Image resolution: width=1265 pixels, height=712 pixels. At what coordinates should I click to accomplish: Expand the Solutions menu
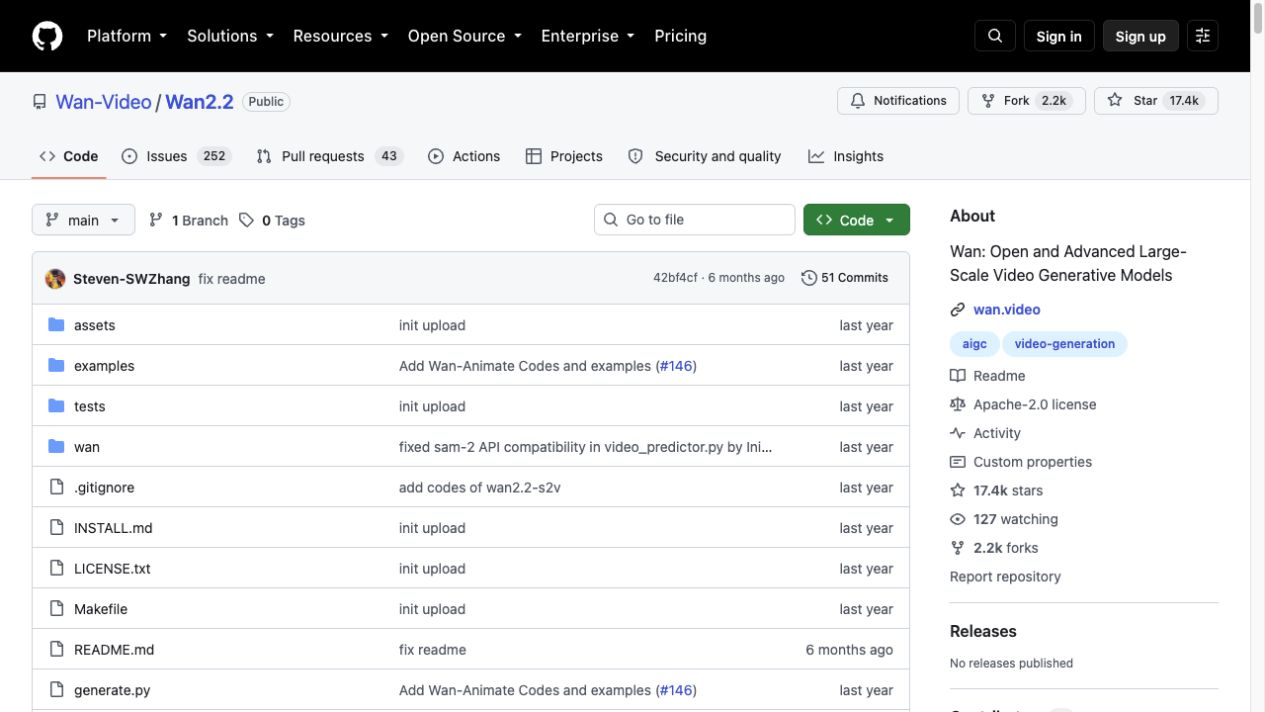pos(230,36)
